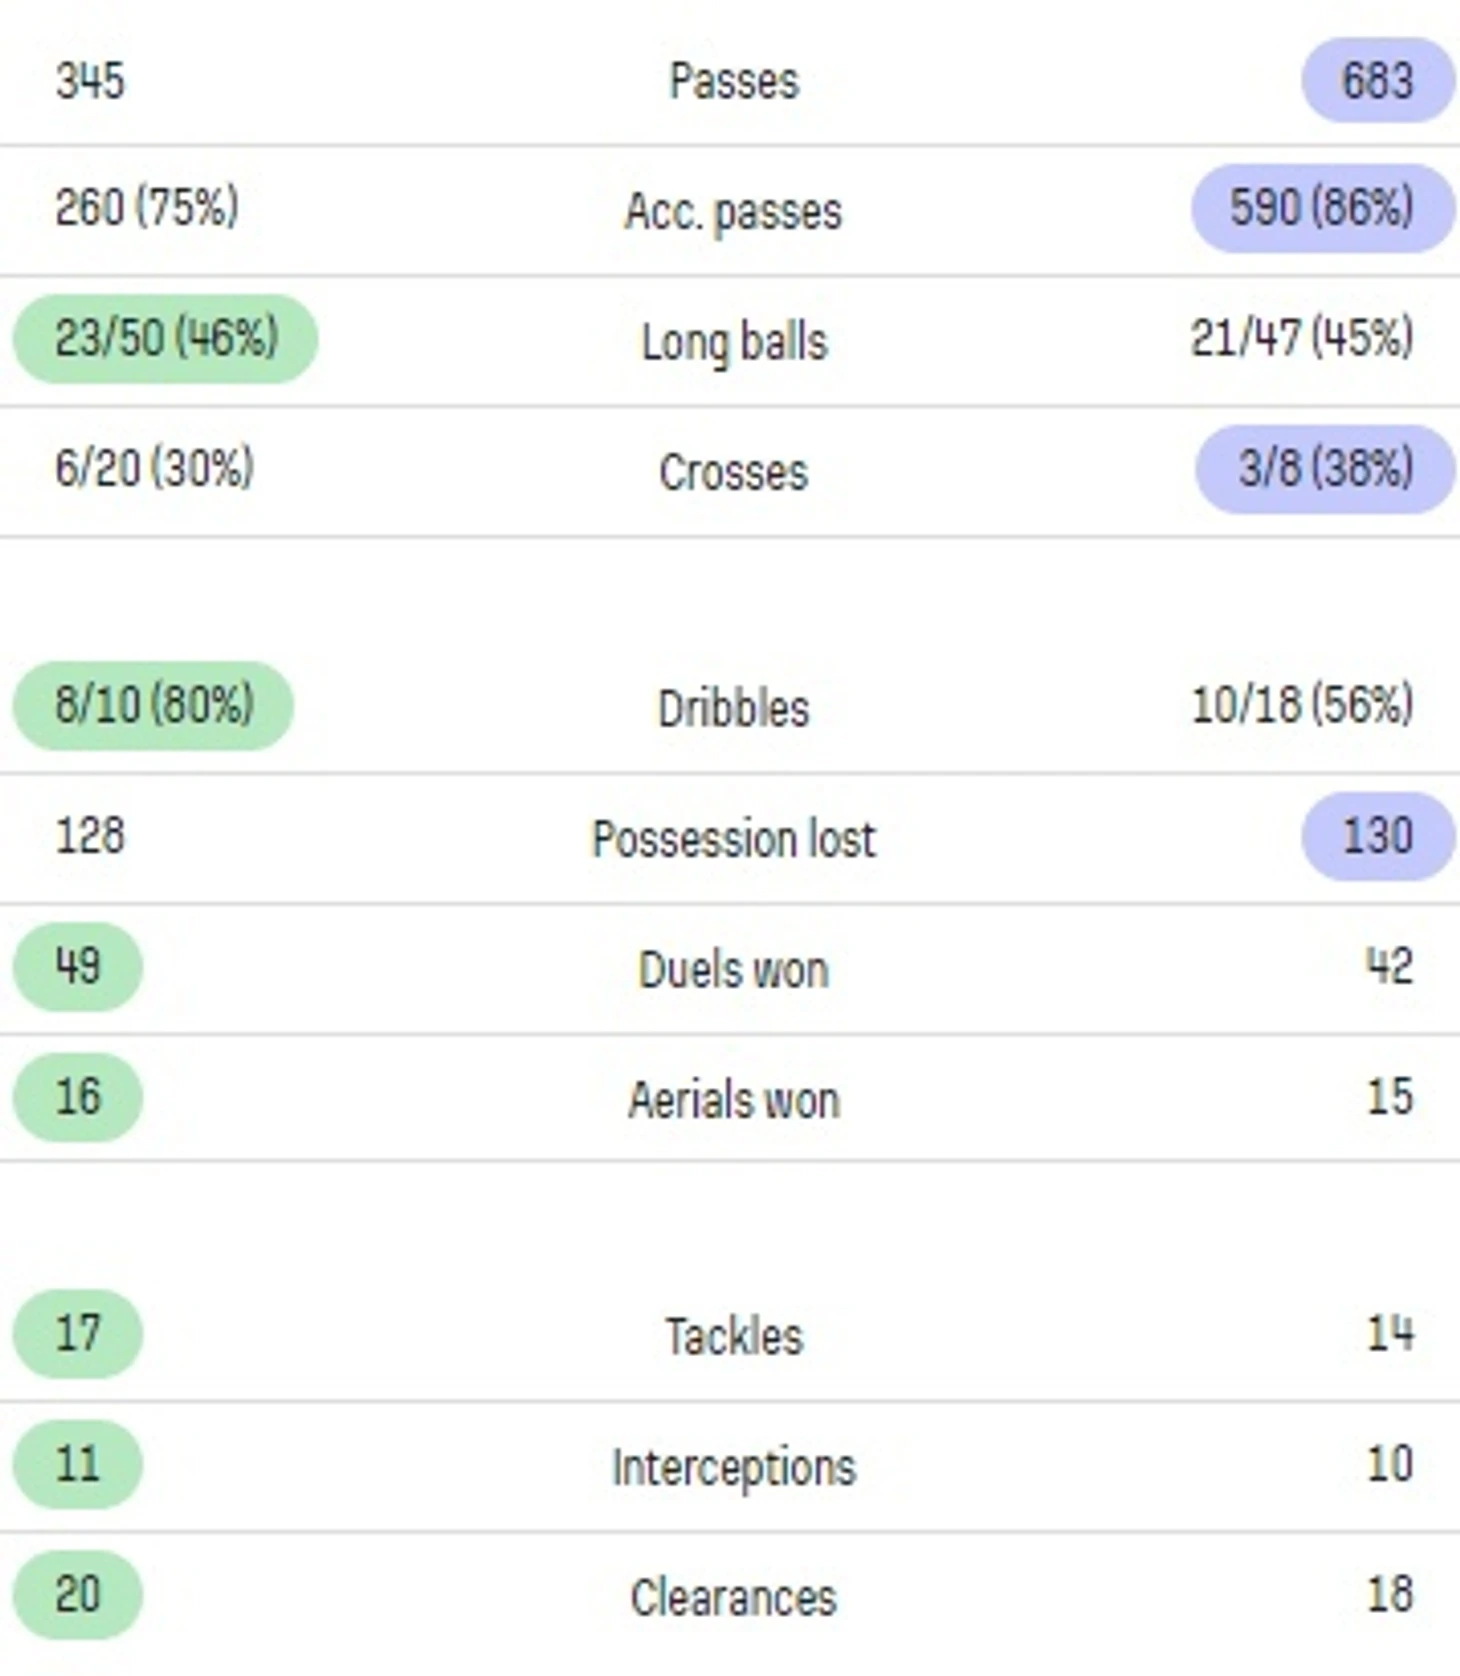Click the Interceptions stat label
1460x1676 pixels.
[733, 1467]
